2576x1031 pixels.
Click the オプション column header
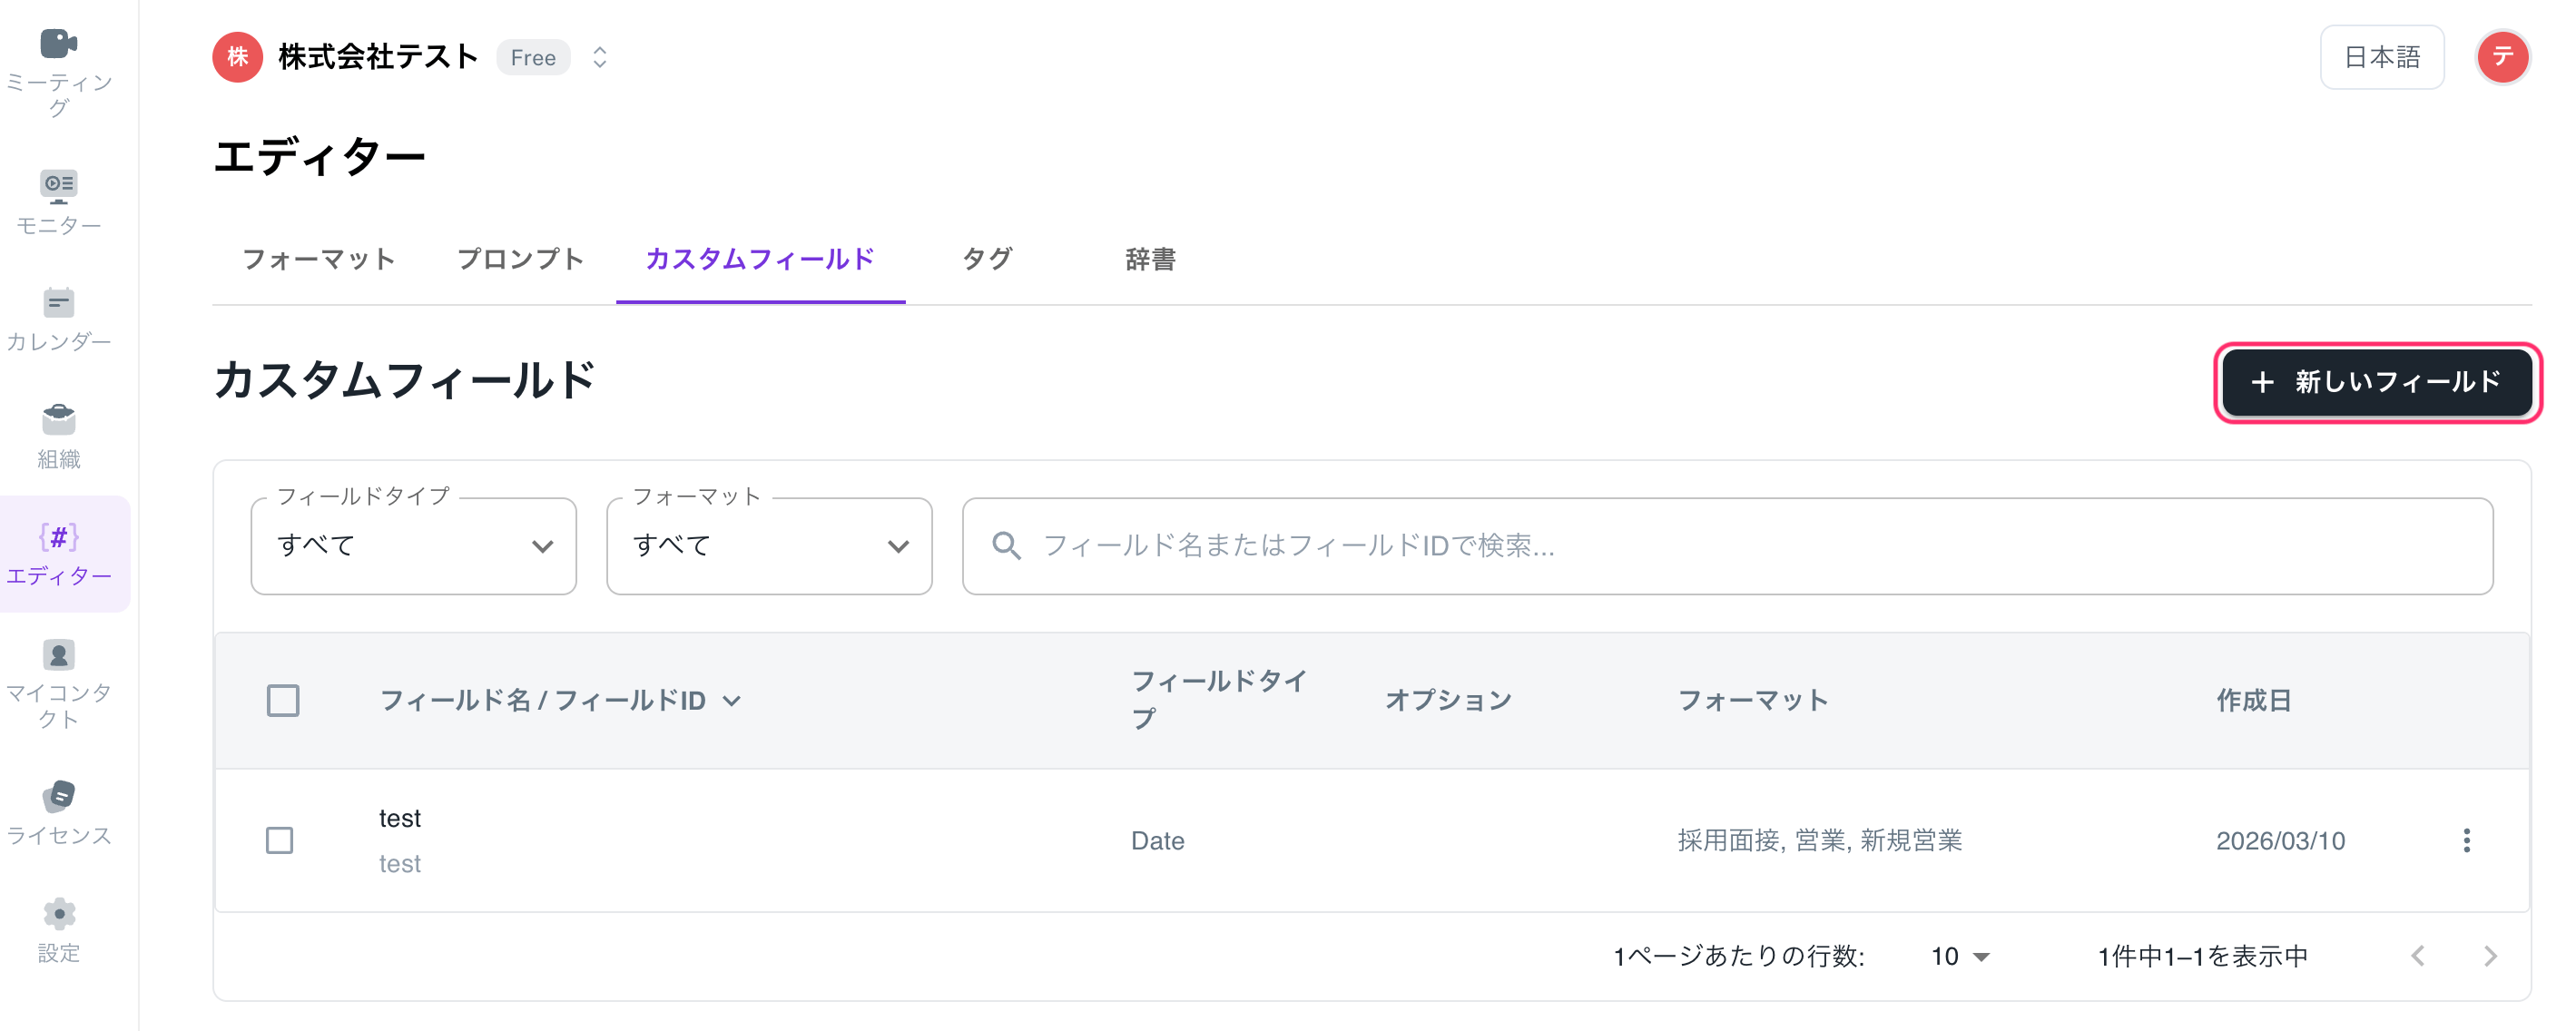point(1448,700)
